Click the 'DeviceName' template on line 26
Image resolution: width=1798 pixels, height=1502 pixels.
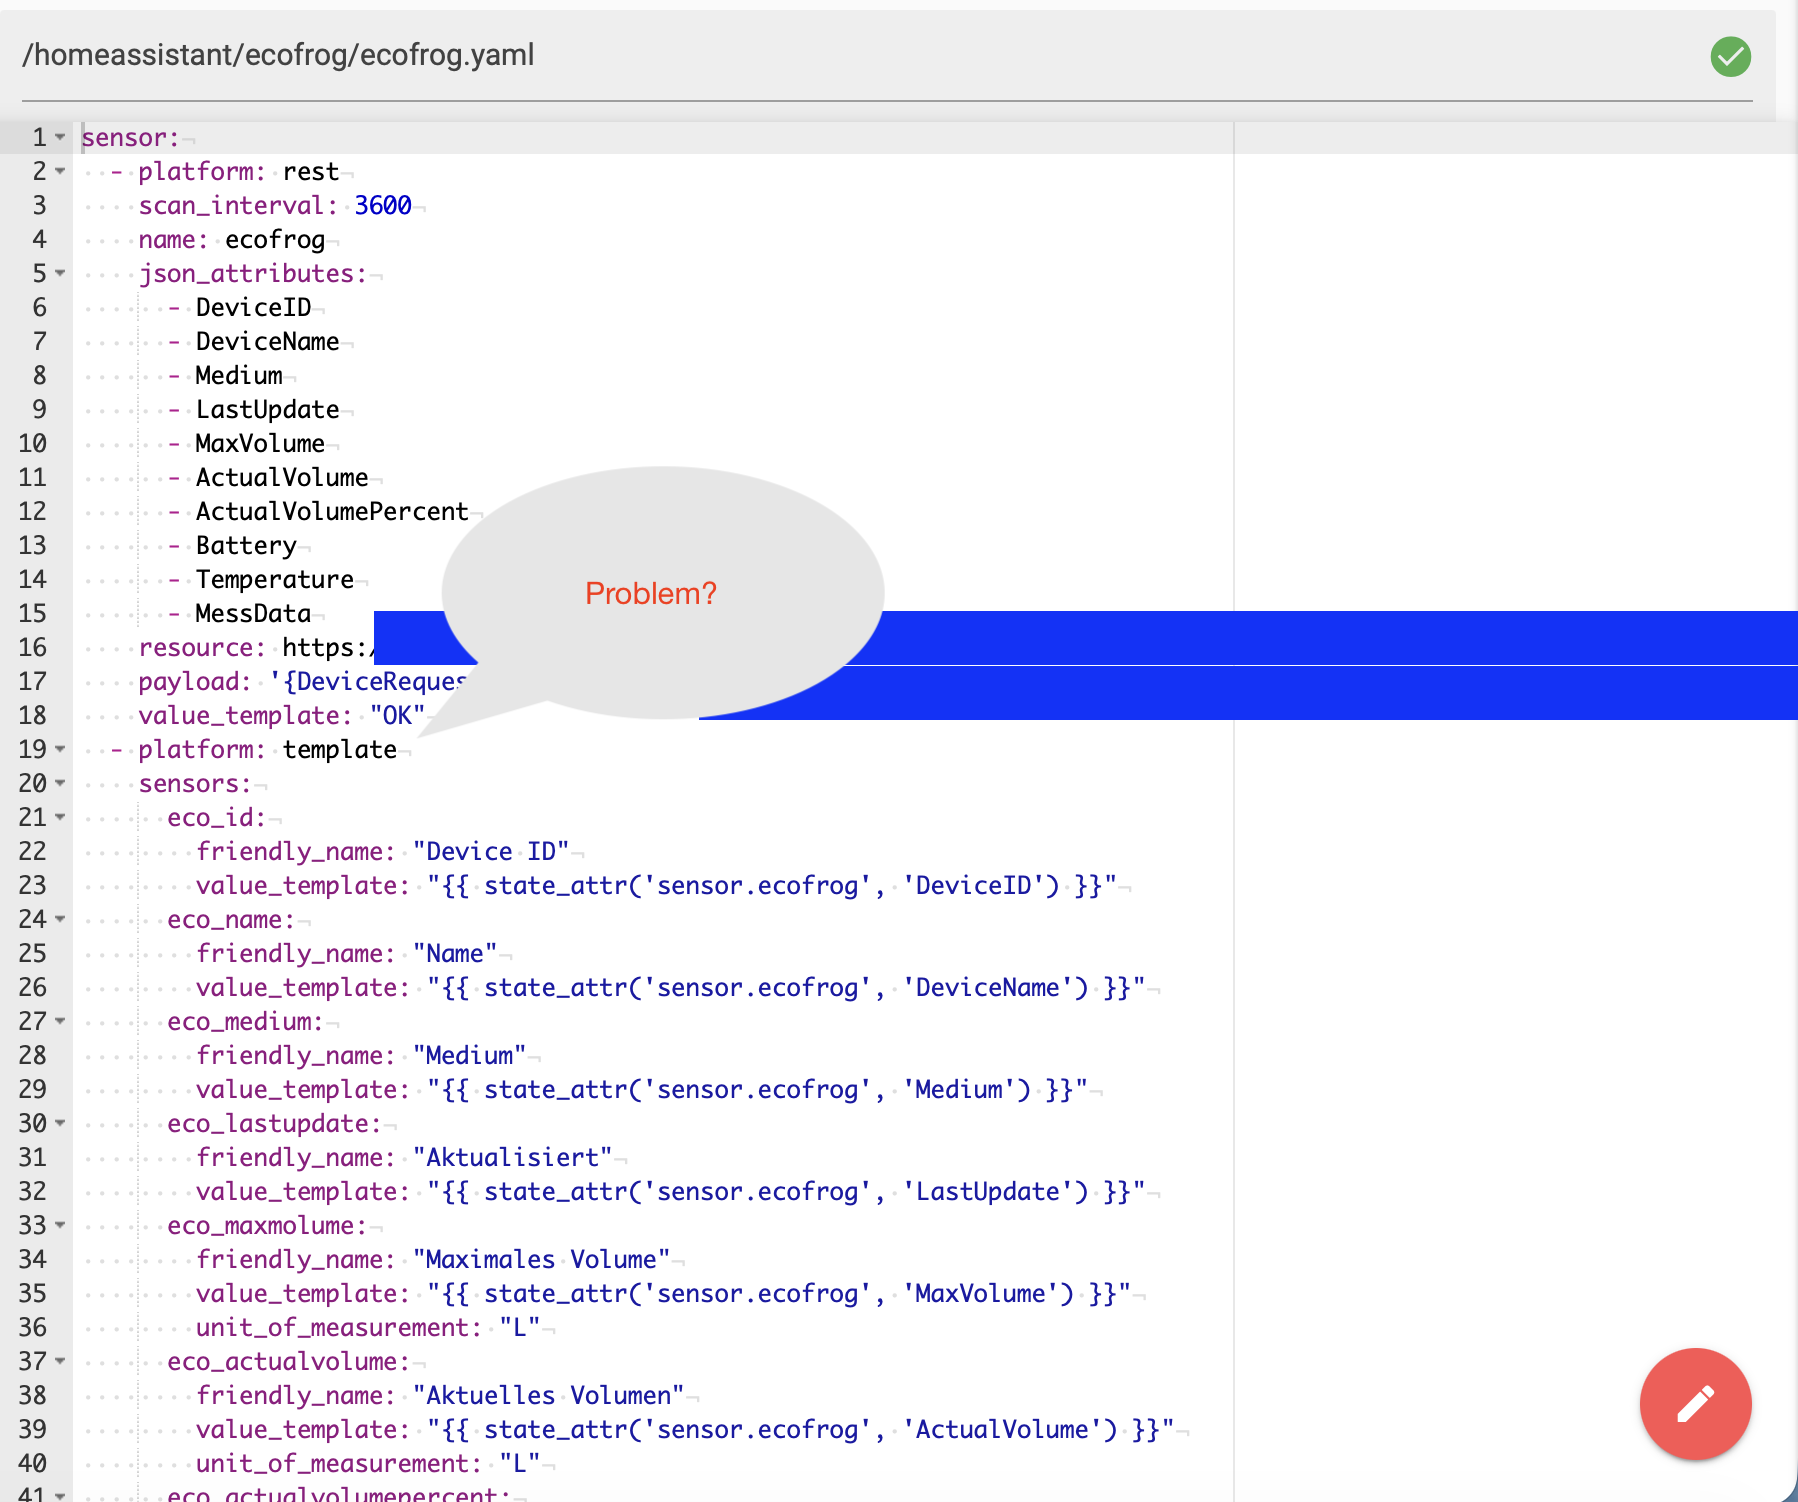(786, 987)
